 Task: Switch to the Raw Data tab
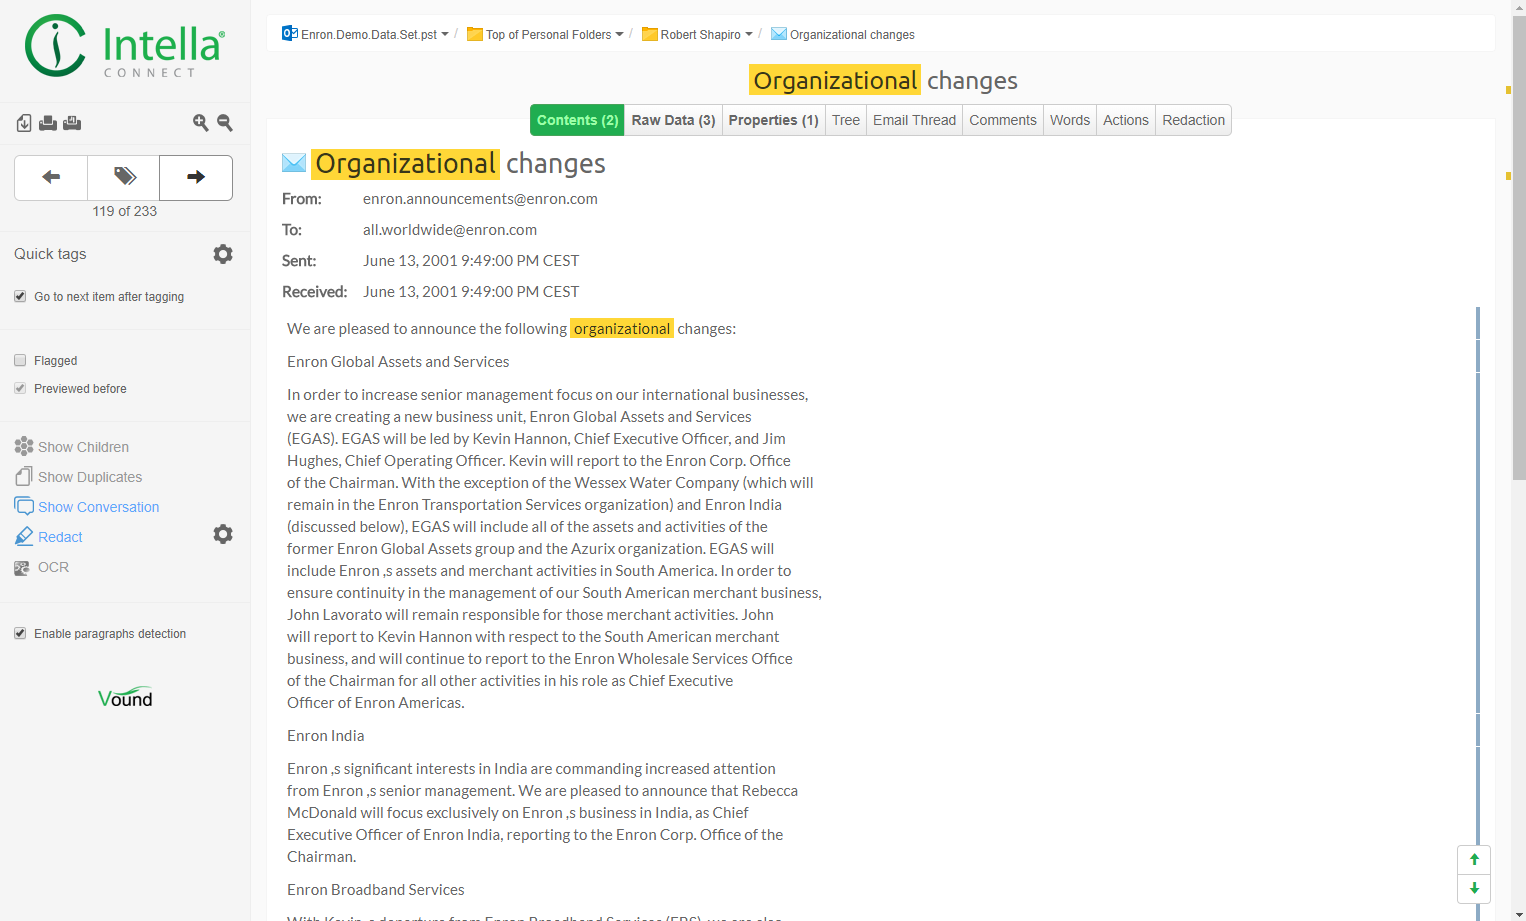pos(673,120)
